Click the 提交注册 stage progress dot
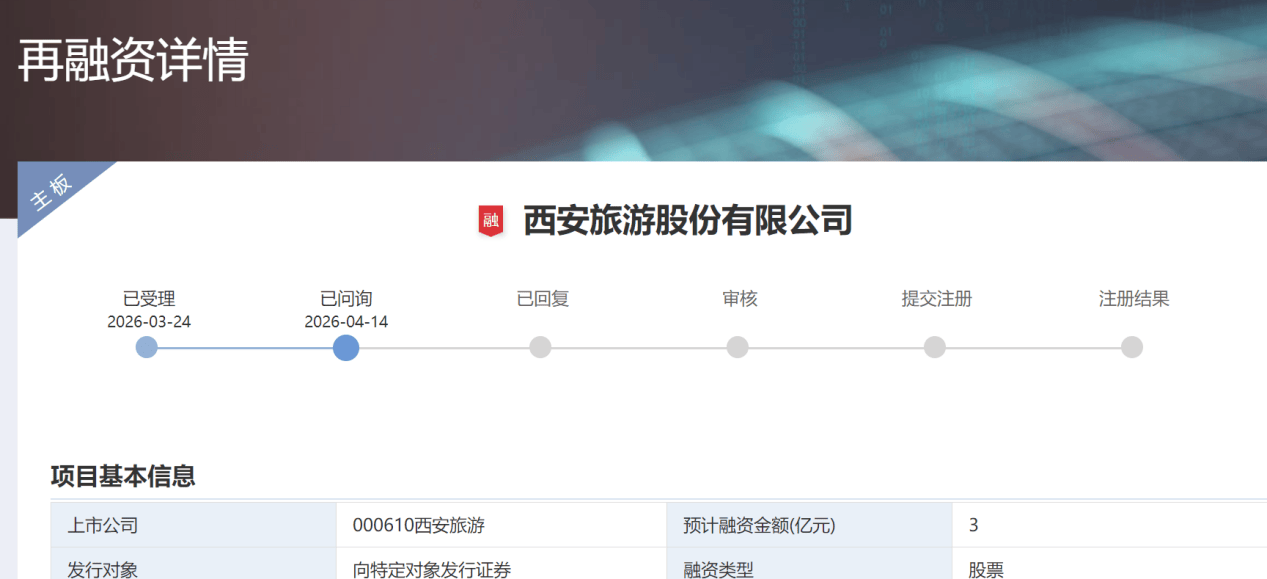This screenshot has height=579, width=1267. 935,347
